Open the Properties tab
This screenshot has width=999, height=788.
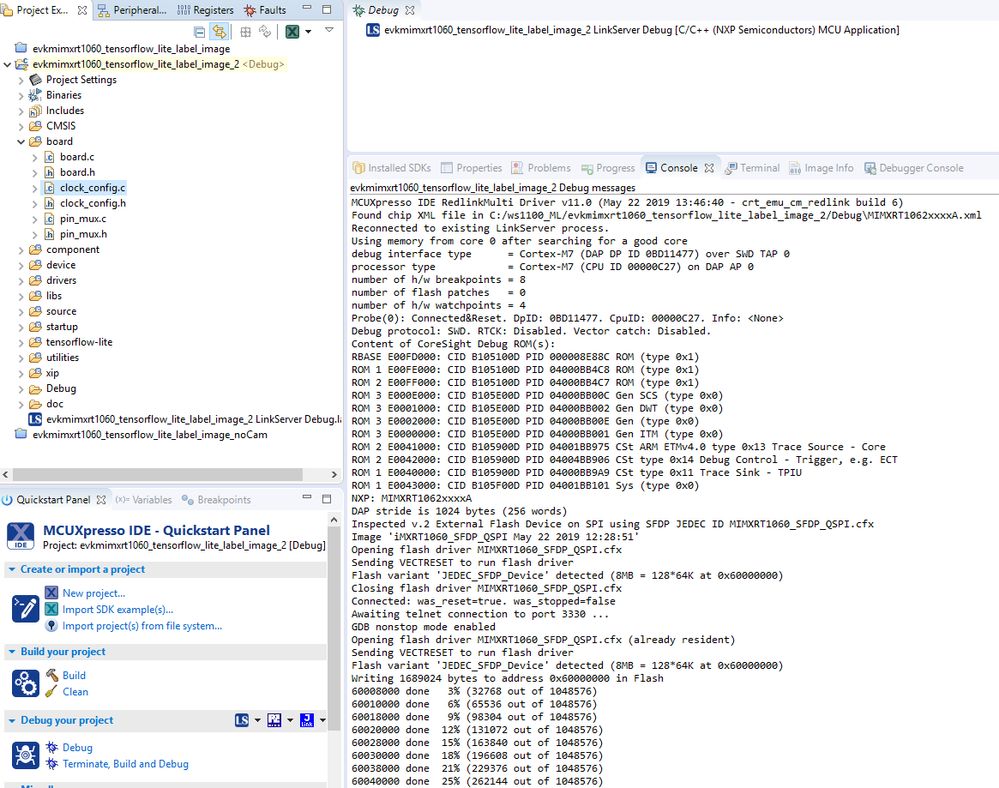(471, 168)
